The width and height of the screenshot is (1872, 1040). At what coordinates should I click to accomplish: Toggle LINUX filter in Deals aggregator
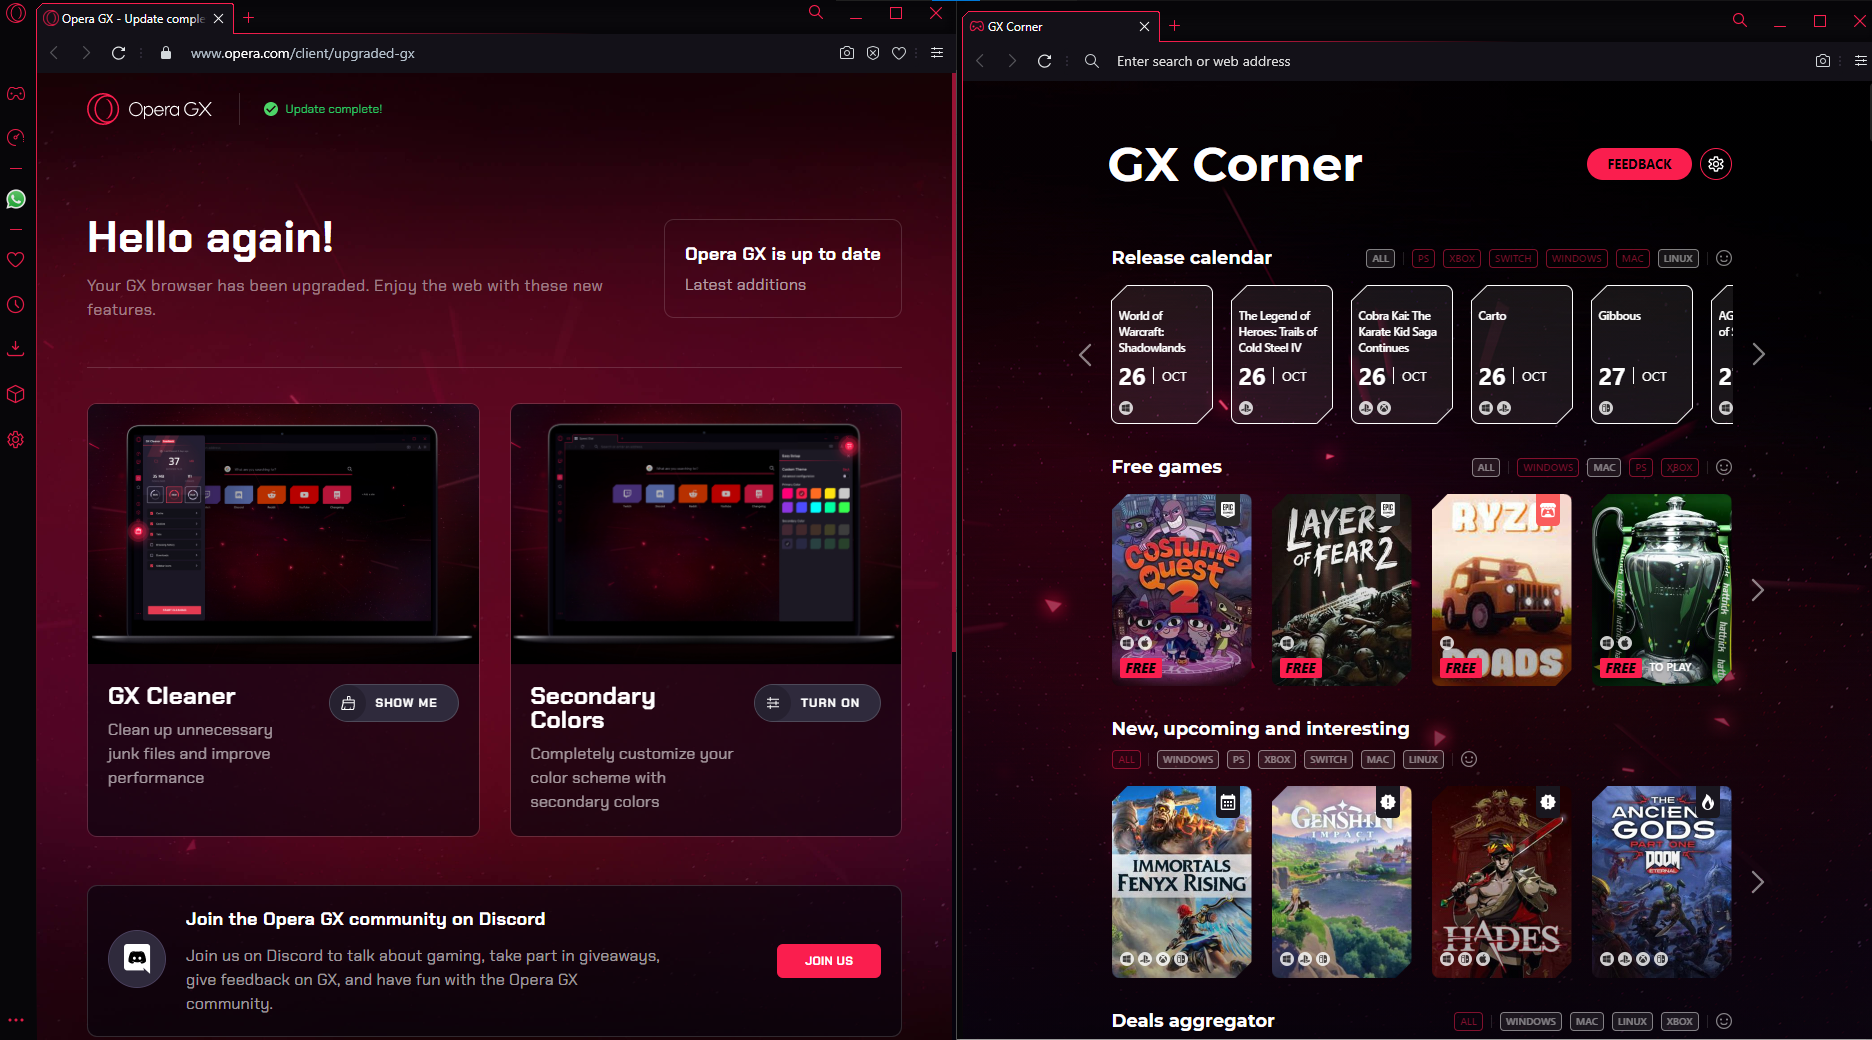pyautogui.click(x=1632, y=1021)
